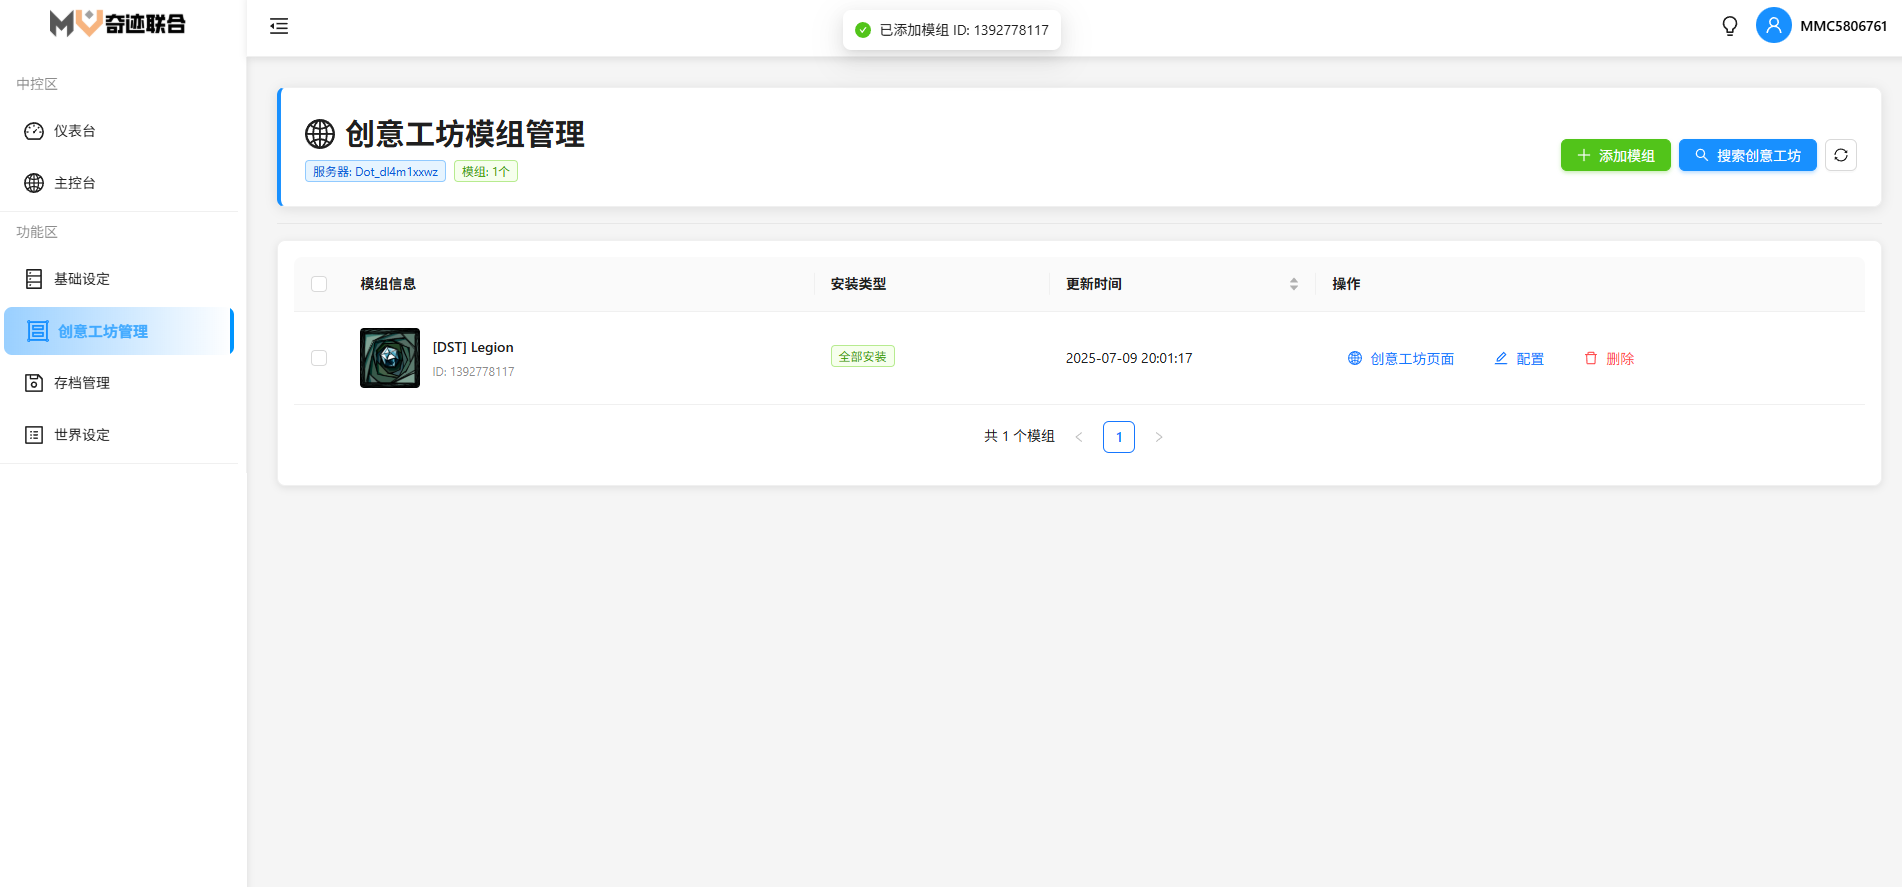Viewport: 1902px width, 887px height.
Task: Delete the Legion mod via 删除
Action: [1609, 359]
